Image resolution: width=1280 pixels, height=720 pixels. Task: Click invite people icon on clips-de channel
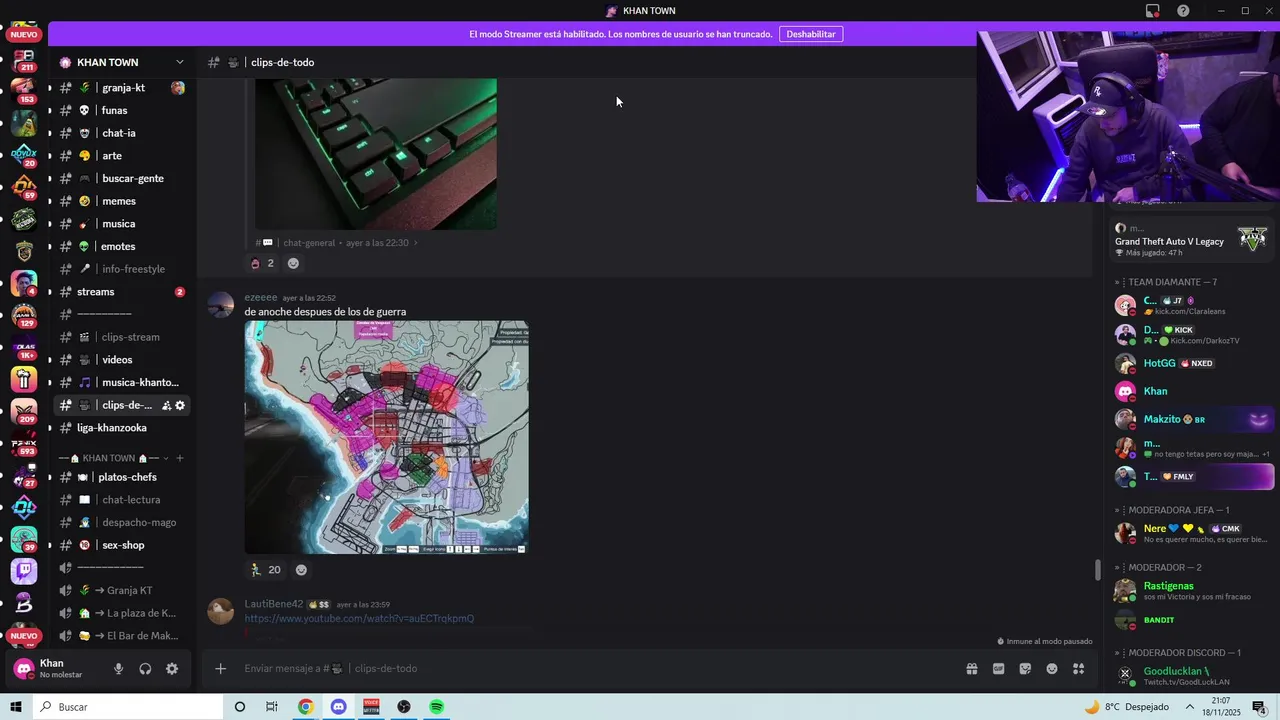pyautogui.click(x=166, y=406)
